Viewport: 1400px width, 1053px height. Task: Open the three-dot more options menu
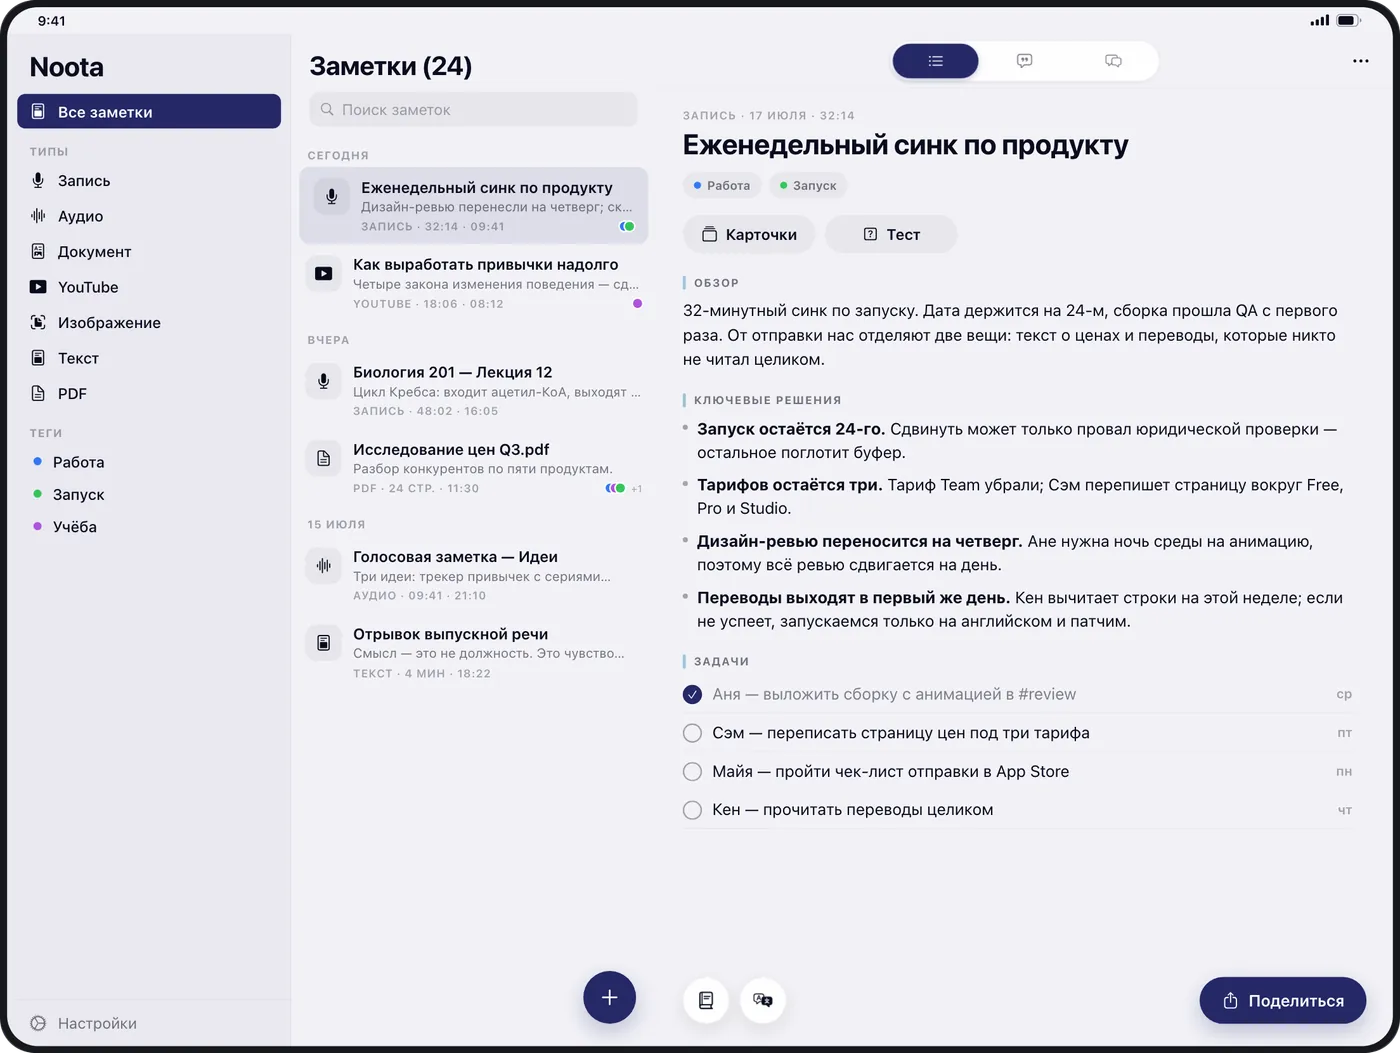tap(1360, 61)
